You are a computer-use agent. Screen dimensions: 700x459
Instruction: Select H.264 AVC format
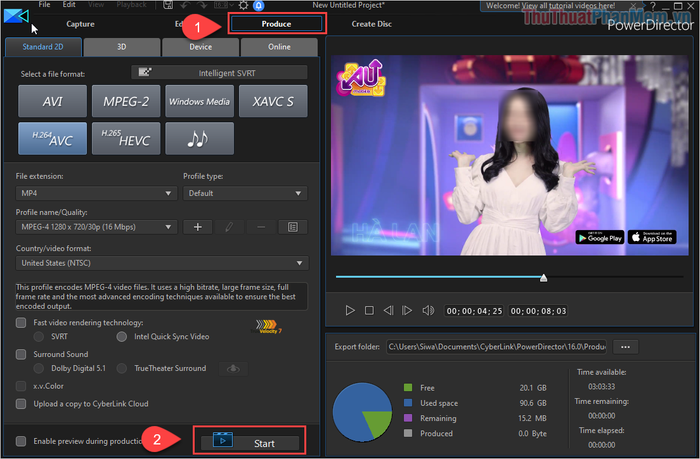coord(52,139)
